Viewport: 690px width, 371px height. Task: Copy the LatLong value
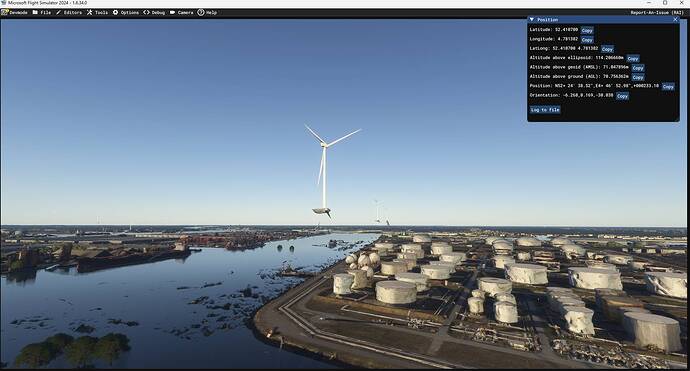[x=607, y=49]
